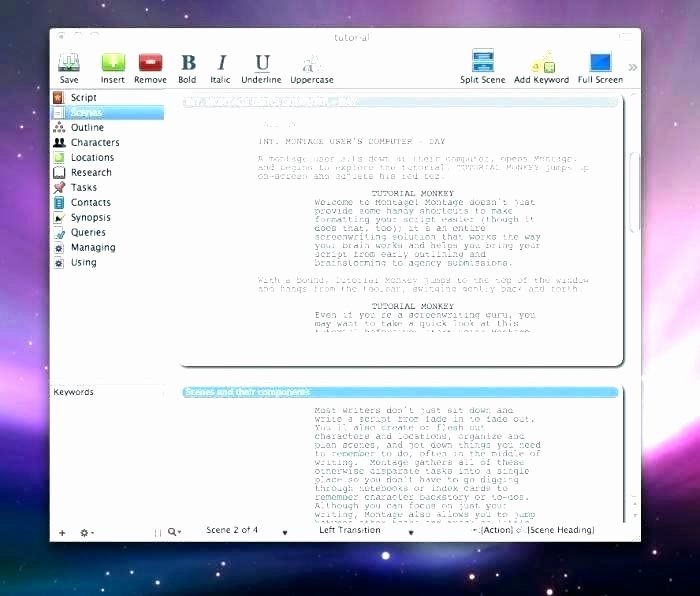Open the search magnifier dropdown

174,532
